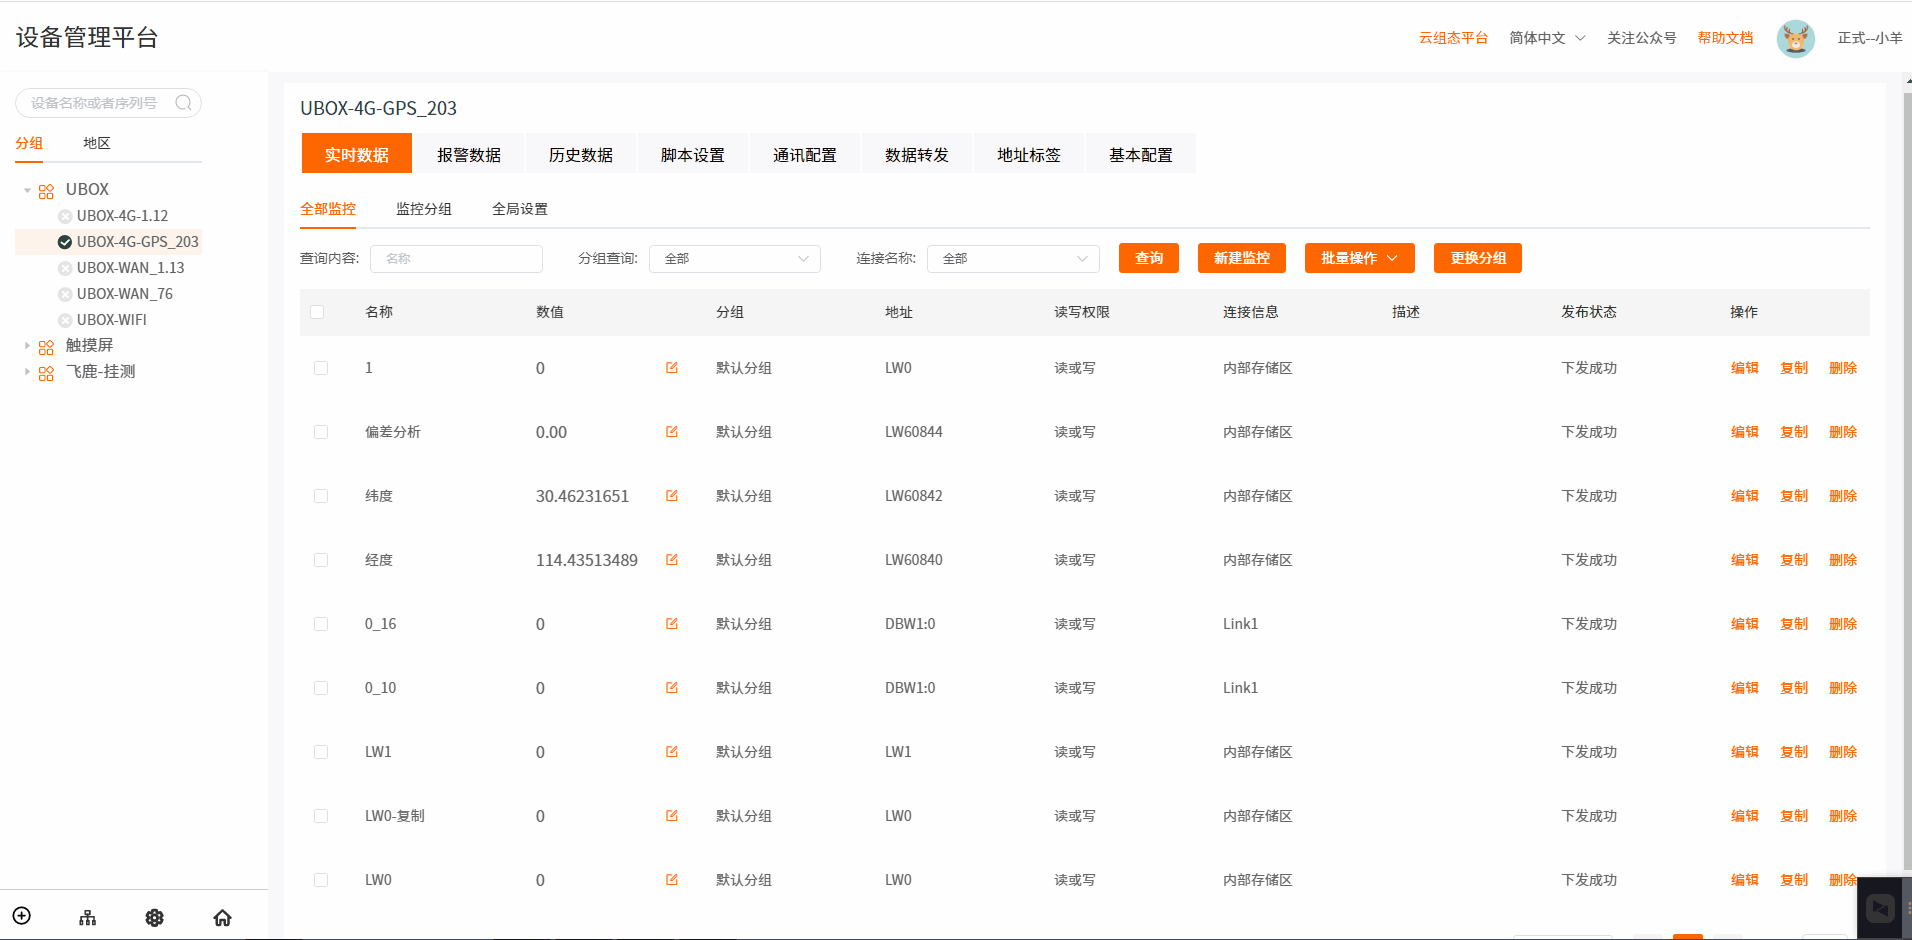
Task: Click status icon of UBOX-WAN_76
Action: (x=65, y=294)
